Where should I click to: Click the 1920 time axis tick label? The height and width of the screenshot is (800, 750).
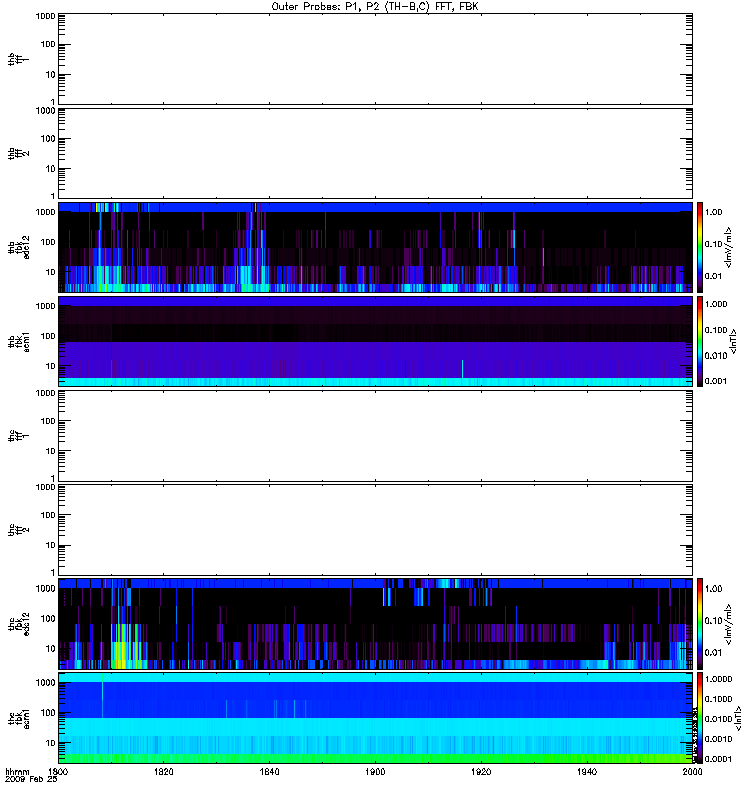click(481, 771)
